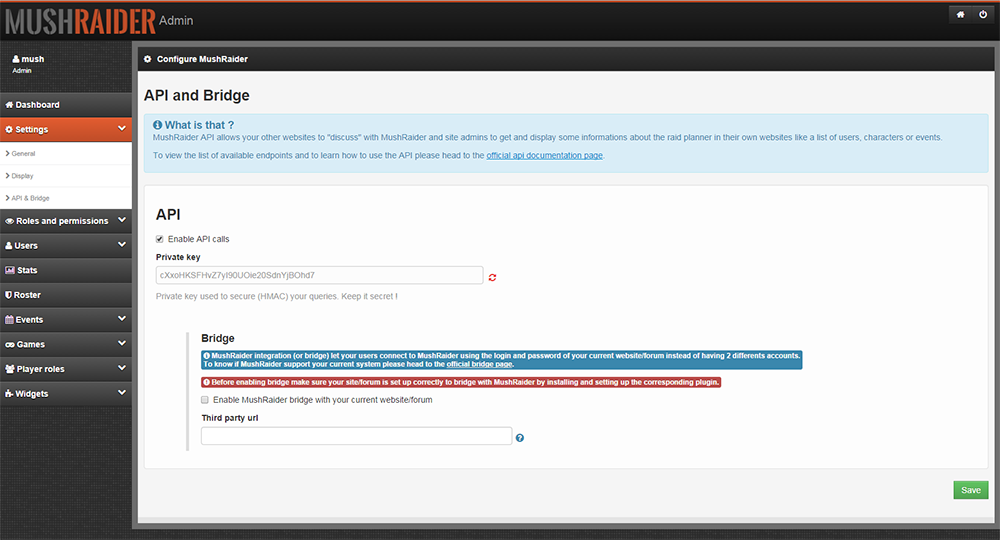Open the Events menu item
The image size is (1000, 540).
[x=66, y=319]
